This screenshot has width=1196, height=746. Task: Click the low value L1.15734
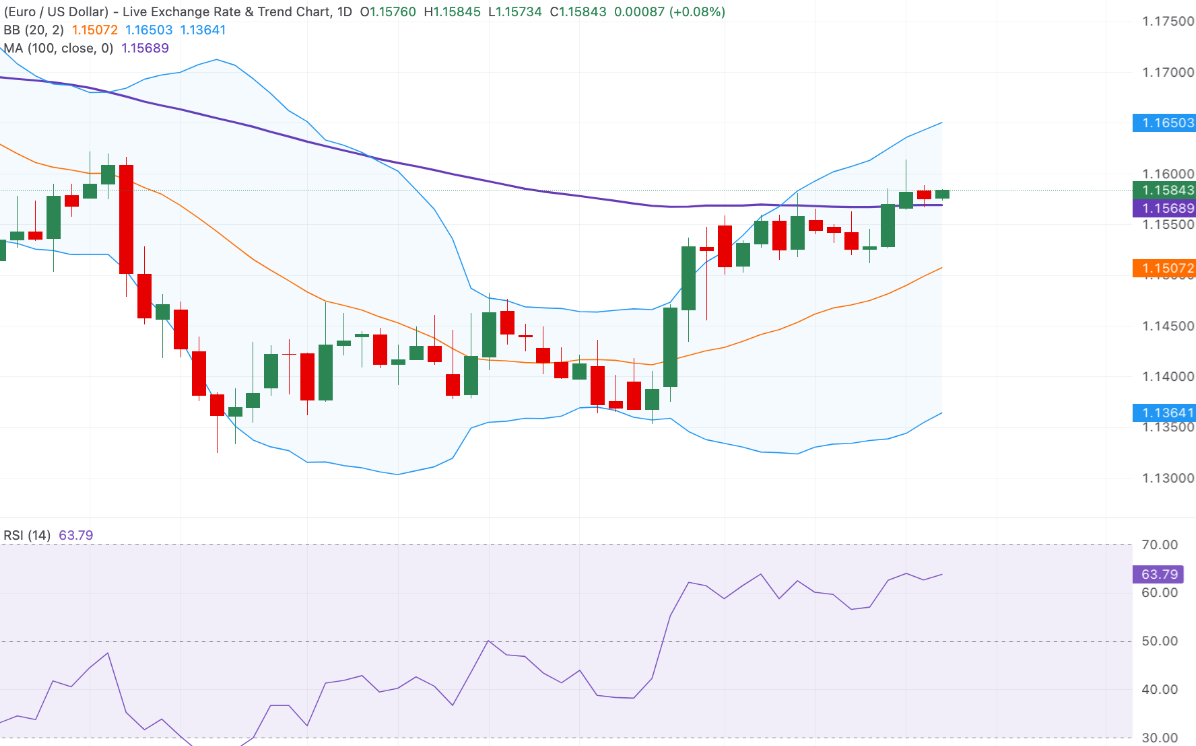(x=515, y=12)
